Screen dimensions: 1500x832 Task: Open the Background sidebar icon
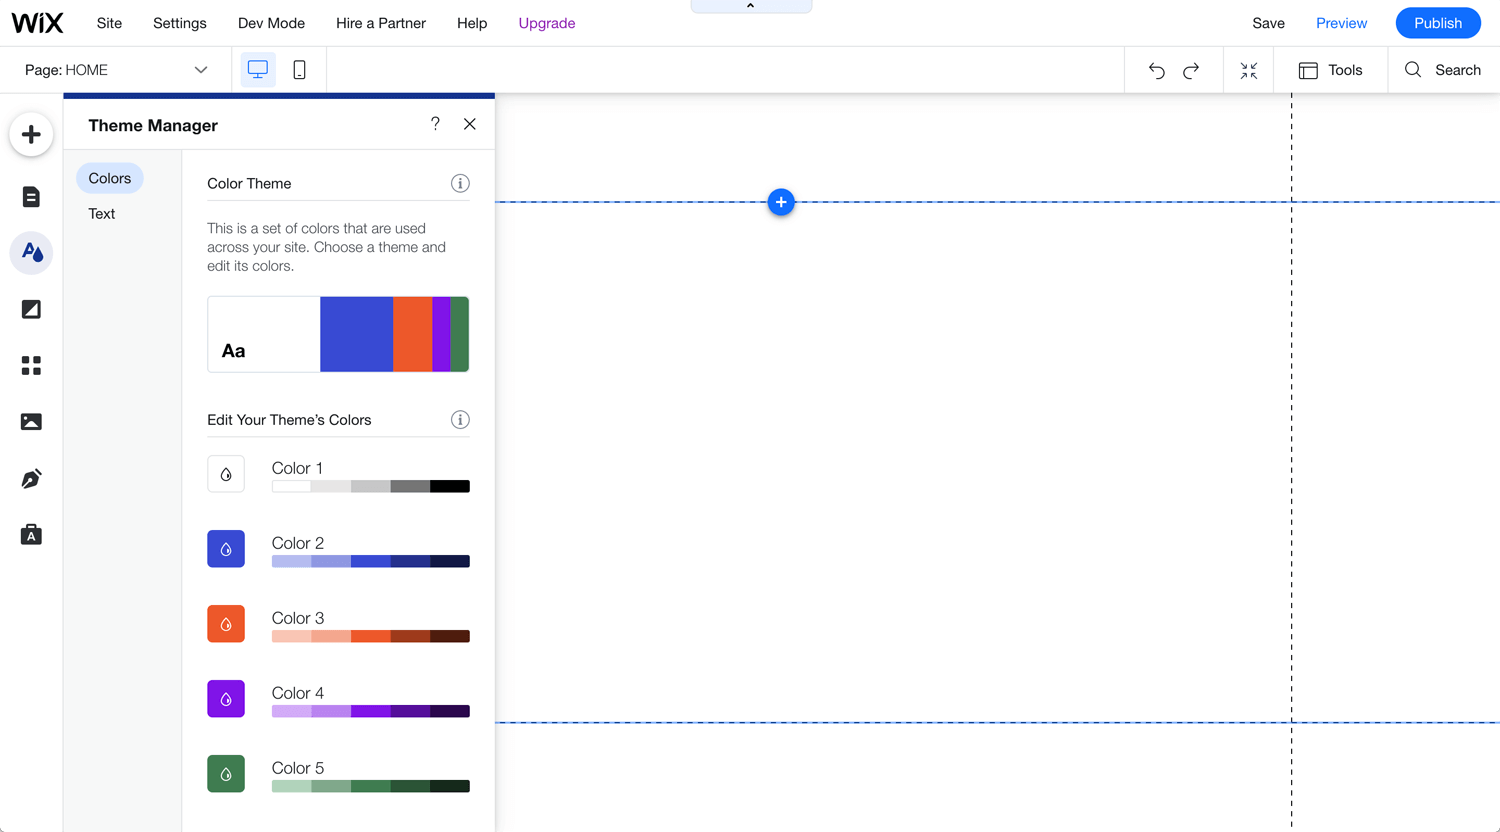[31, 309]
